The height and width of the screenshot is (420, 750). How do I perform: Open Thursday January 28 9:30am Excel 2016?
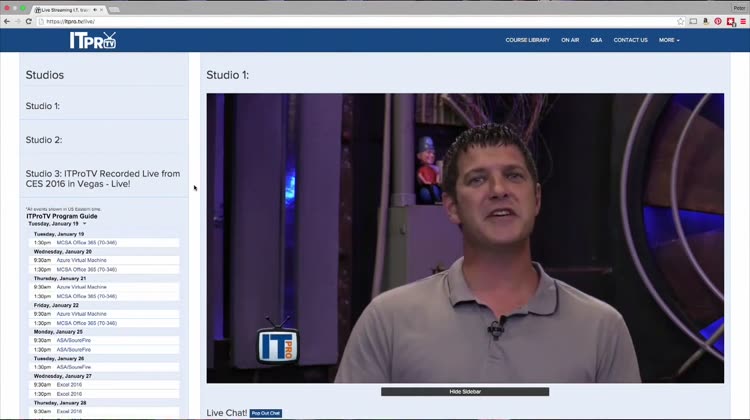(104, 411)
